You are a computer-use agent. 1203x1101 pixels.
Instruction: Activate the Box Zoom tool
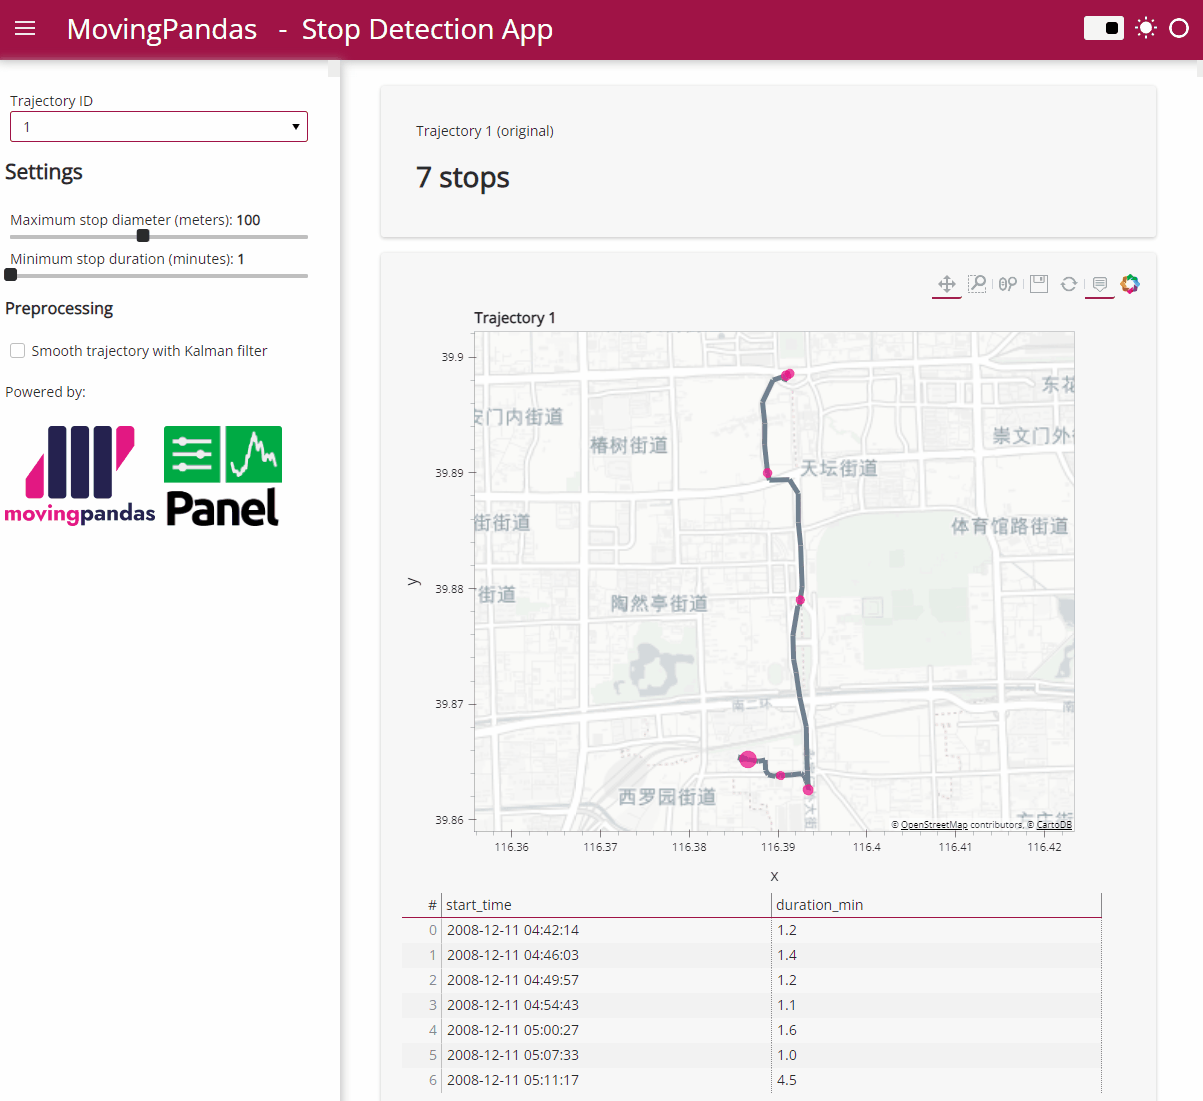(977, 284)
